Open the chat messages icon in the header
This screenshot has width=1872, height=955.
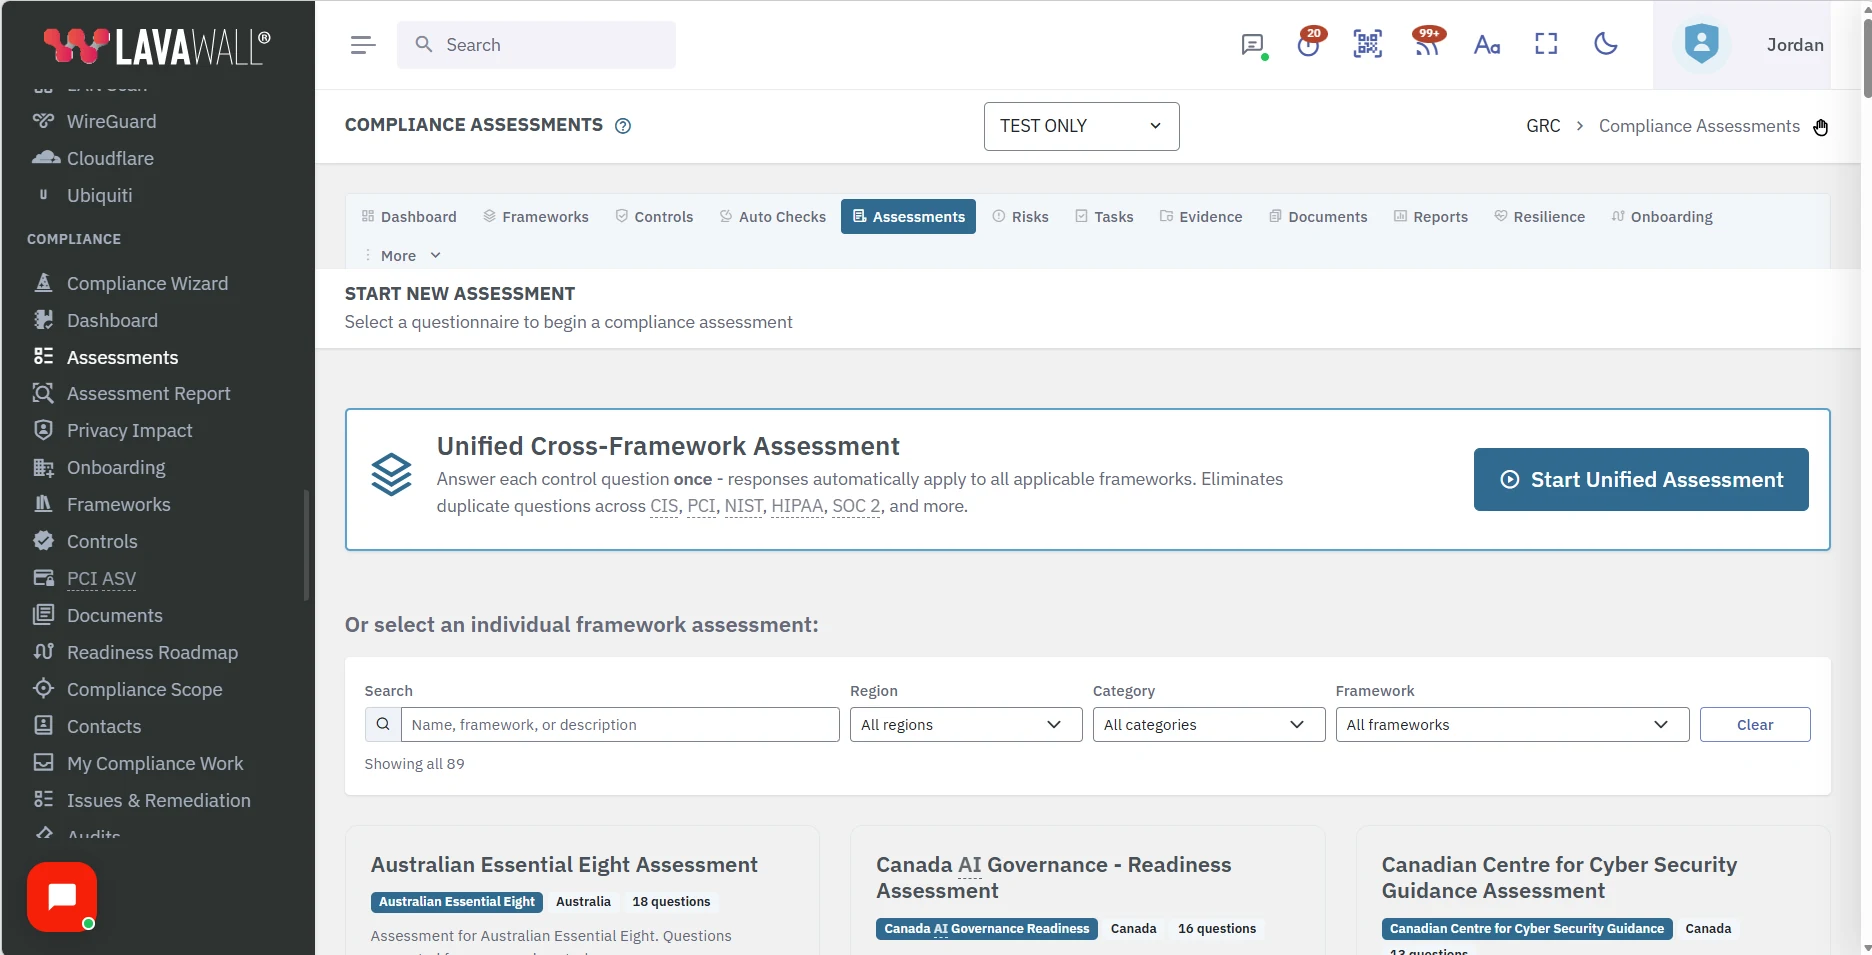(x=1252, y=45)
